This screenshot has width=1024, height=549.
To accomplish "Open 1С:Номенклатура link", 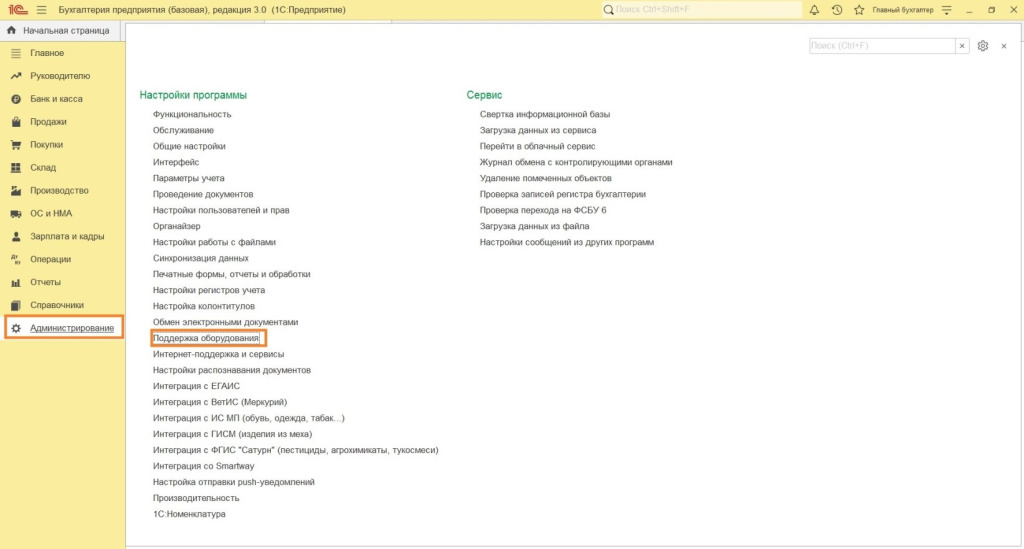I will click(x=189, y=514).
